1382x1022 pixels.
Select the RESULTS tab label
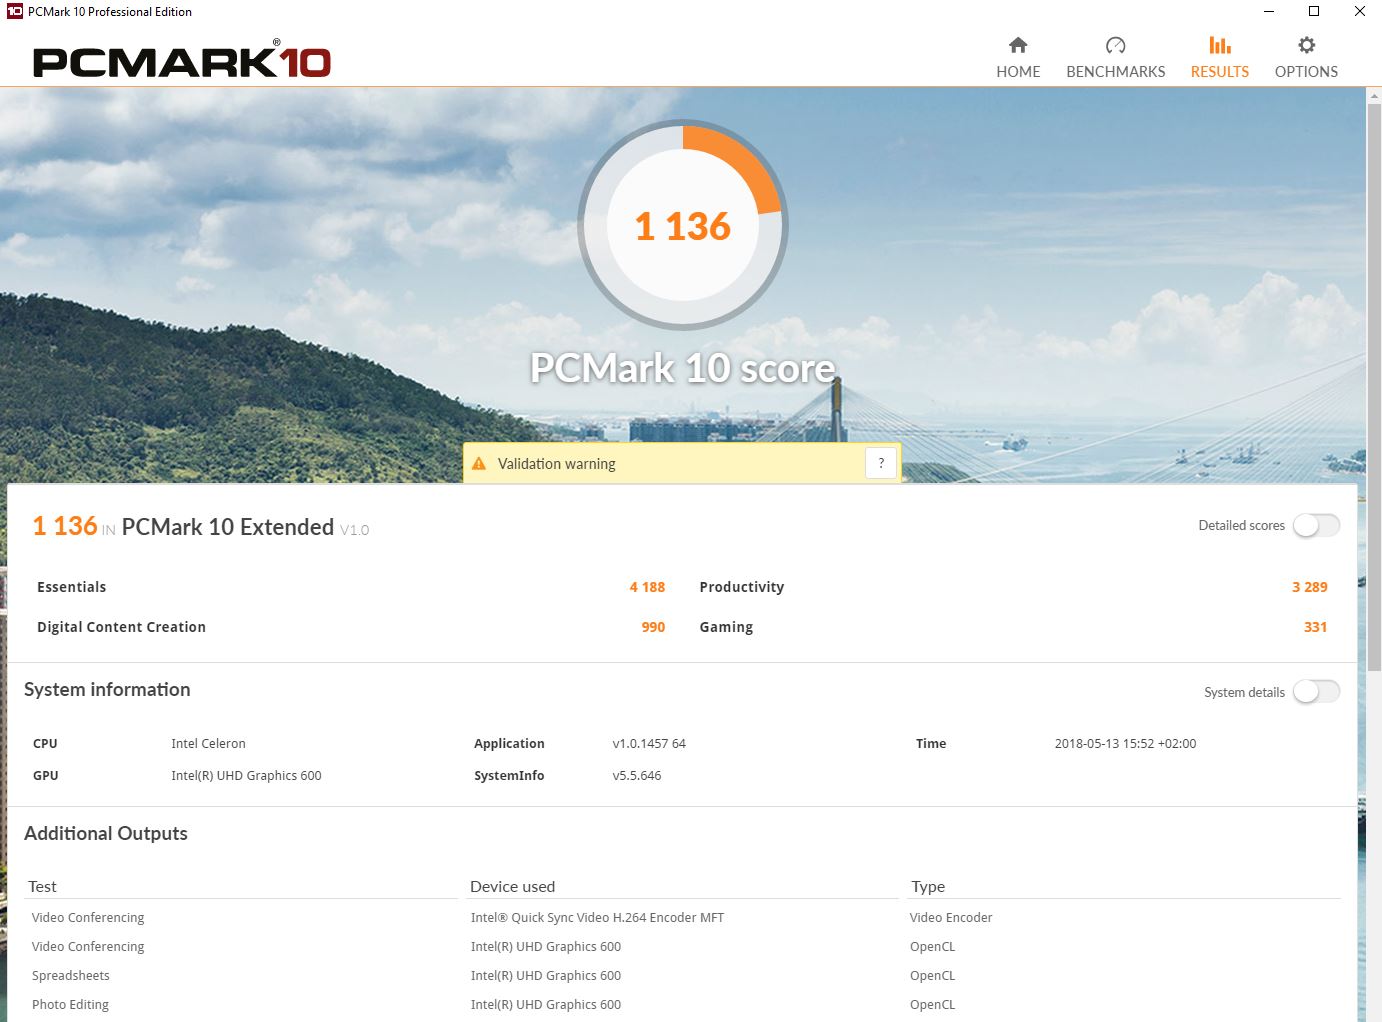1219,72
